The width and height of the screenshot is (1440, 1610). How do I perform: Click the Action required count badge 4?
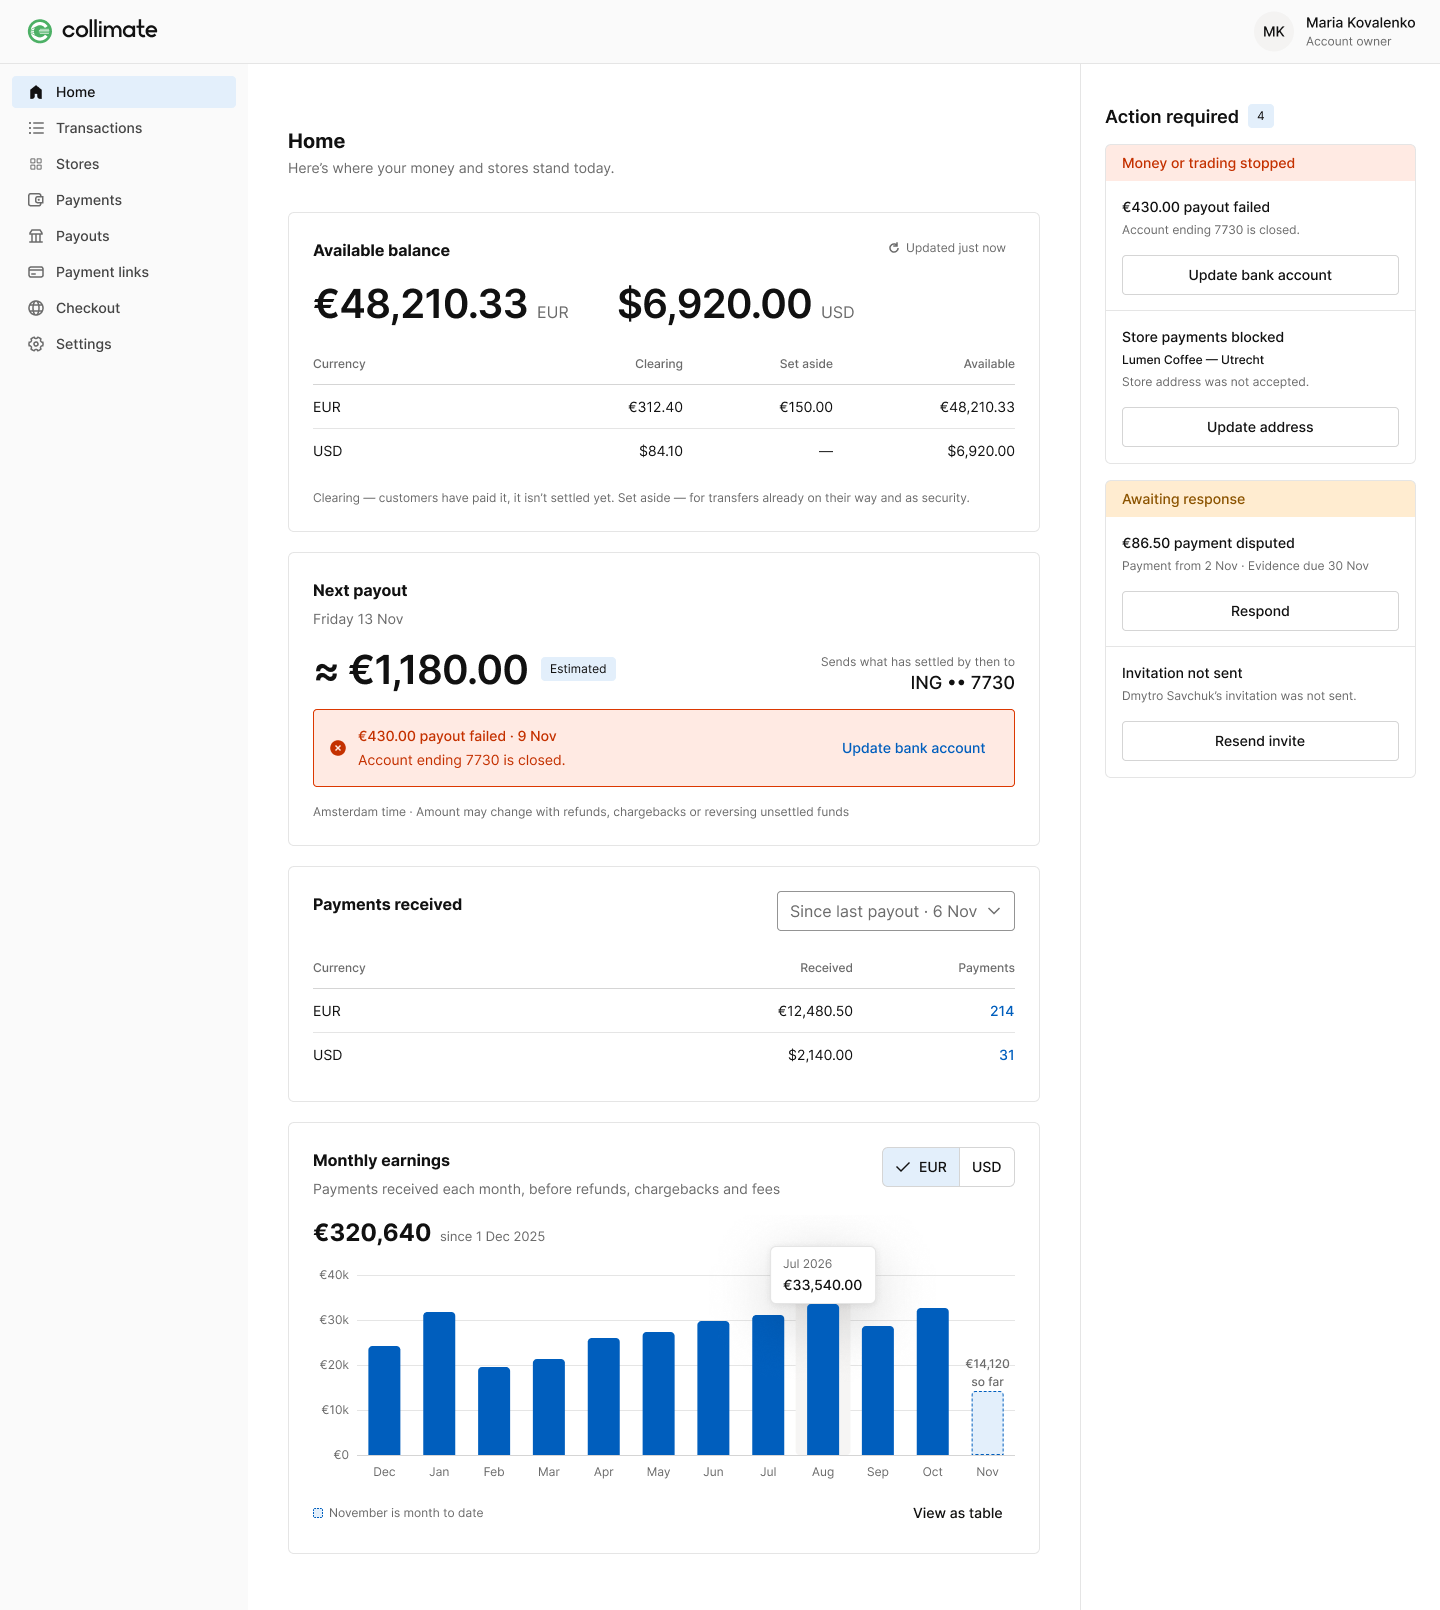[1261, 116]
